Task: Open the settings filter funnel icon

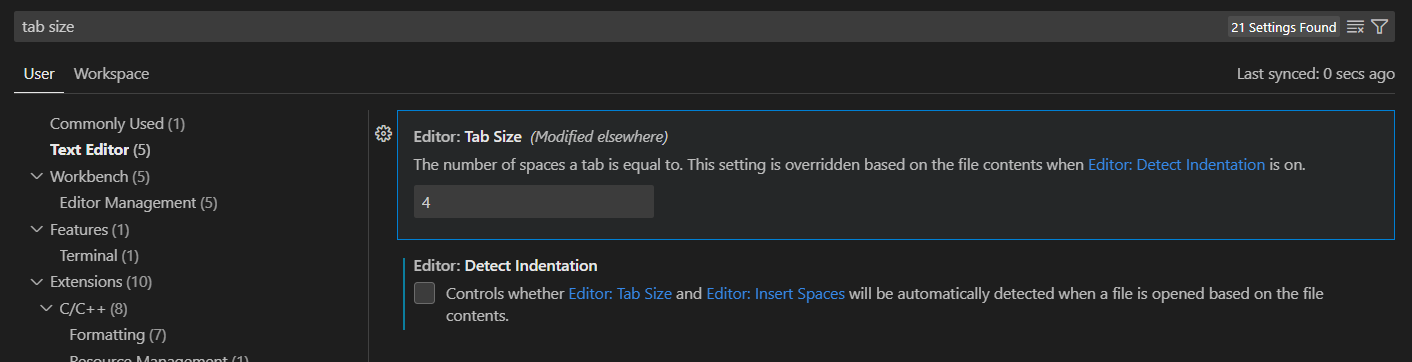Action: click(x=1380, y=27)
